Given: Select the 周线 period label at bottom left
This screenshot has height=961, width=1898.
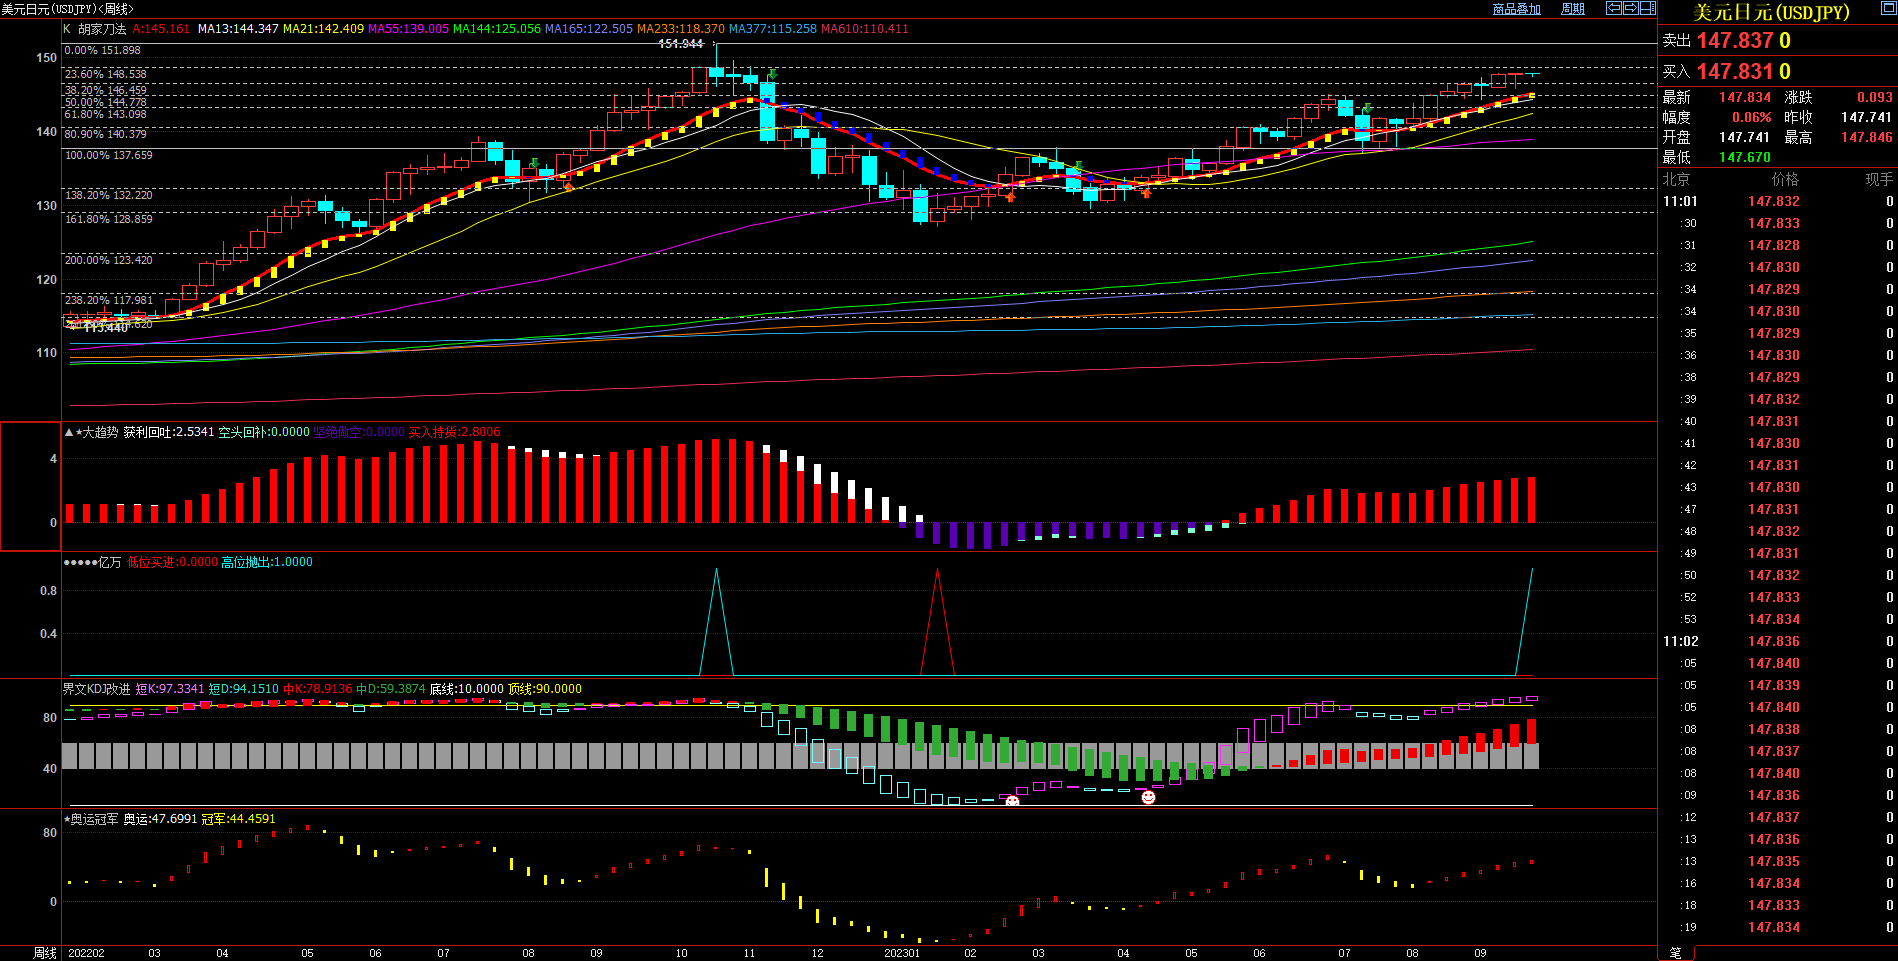Looking at the screenshot, I should click(45, 953).
